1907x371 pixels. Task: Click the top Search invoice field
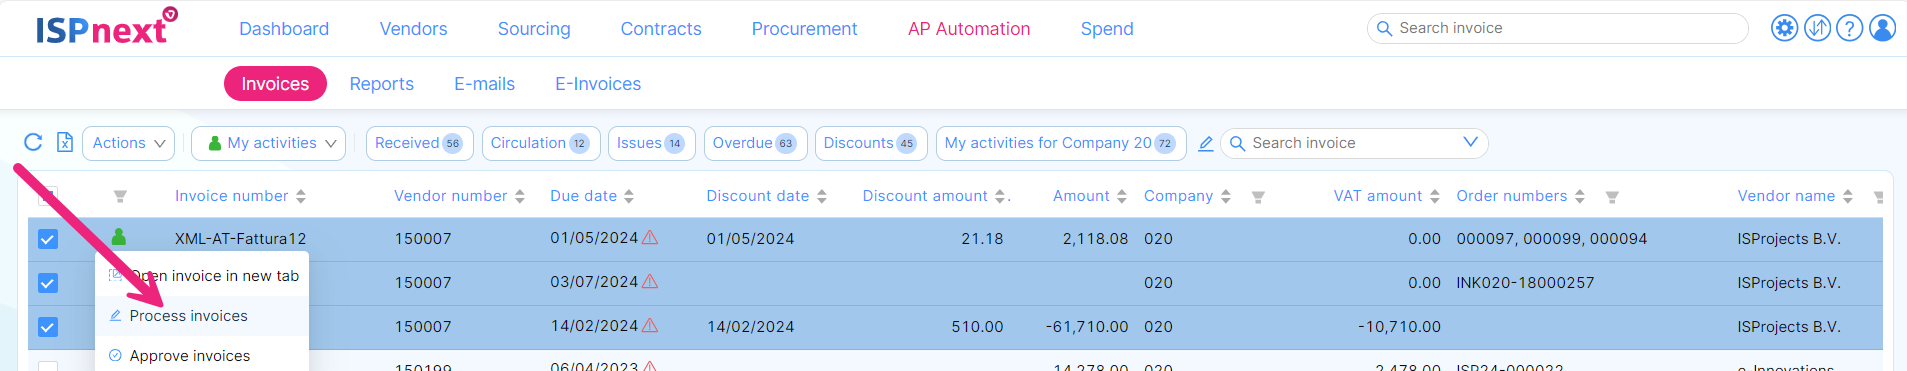pos(1557,28)
